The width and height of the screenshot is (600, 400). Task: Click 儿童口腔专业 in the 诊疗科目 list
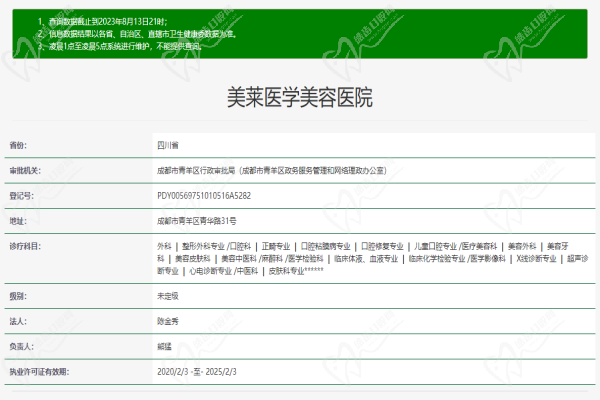pyautogui.click(x=435, y=246)
